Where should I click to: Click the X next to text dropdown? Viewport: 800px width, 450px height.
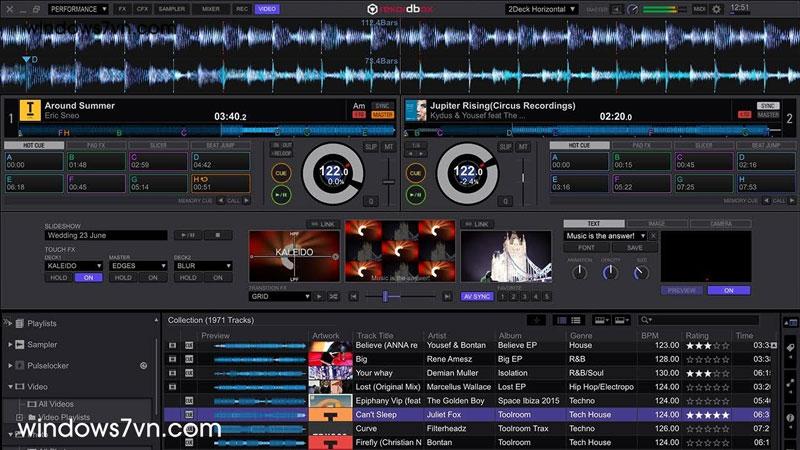653,236
